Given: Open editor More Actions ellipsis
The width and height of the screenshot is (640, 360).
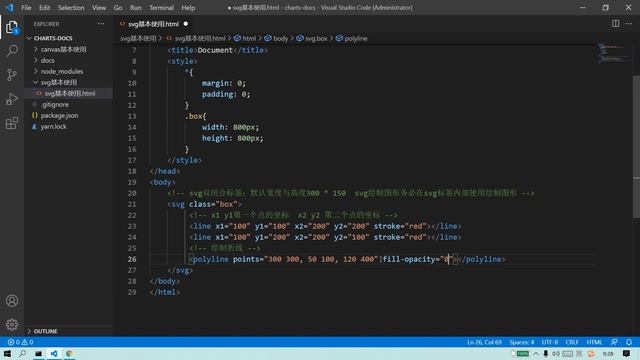Looking at the screenshot, I should [x=629, y=24].
